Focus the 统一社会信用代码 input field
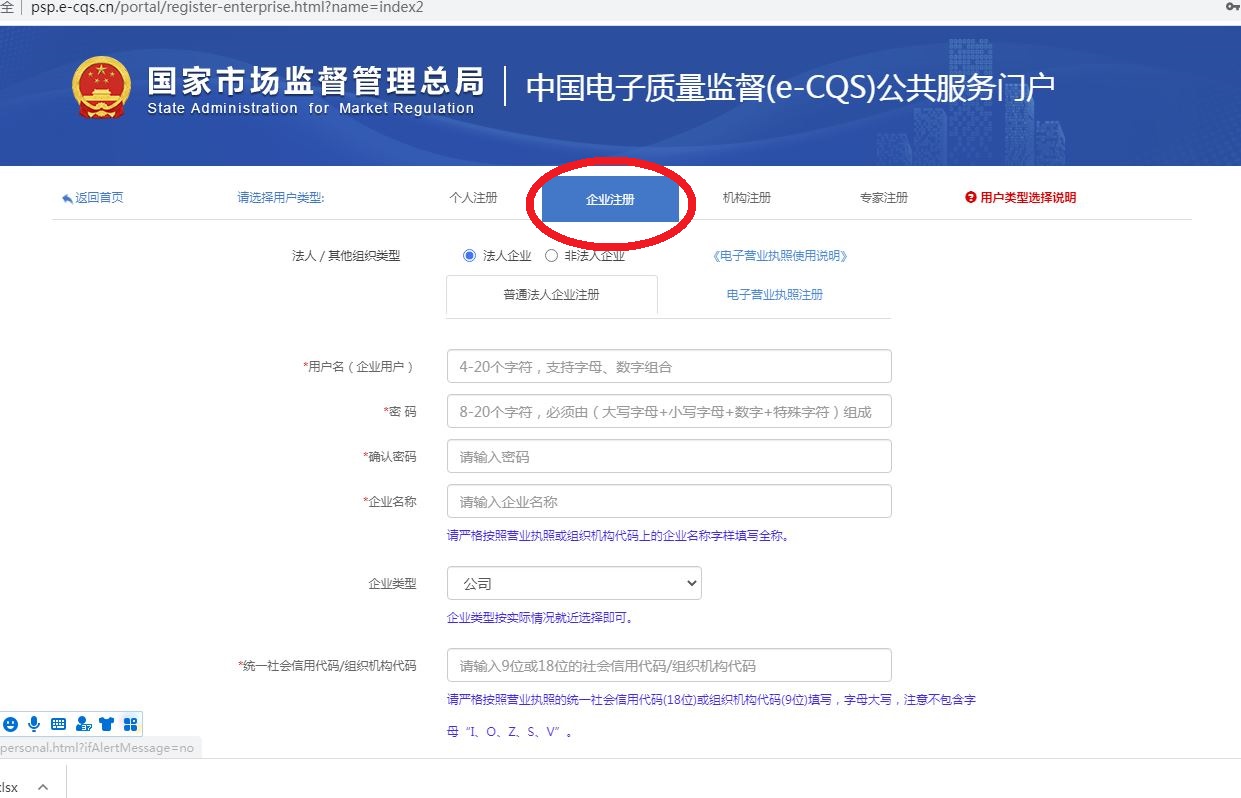1241x798 pixels. pos(668,666)
